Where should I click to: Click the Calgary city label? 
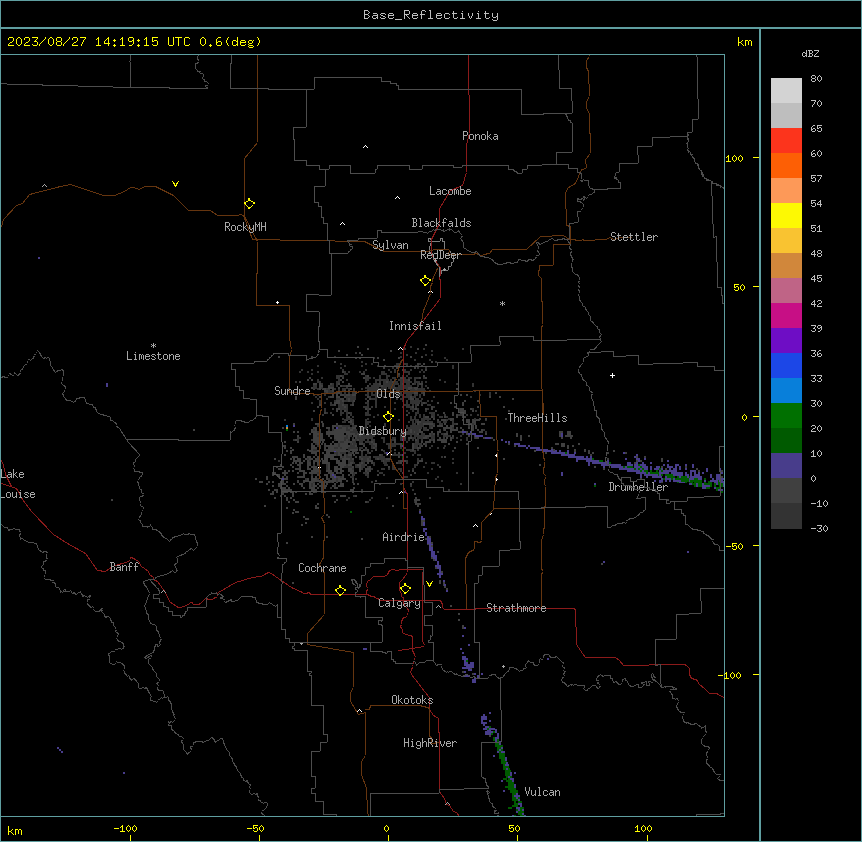[x=399, y=603]
